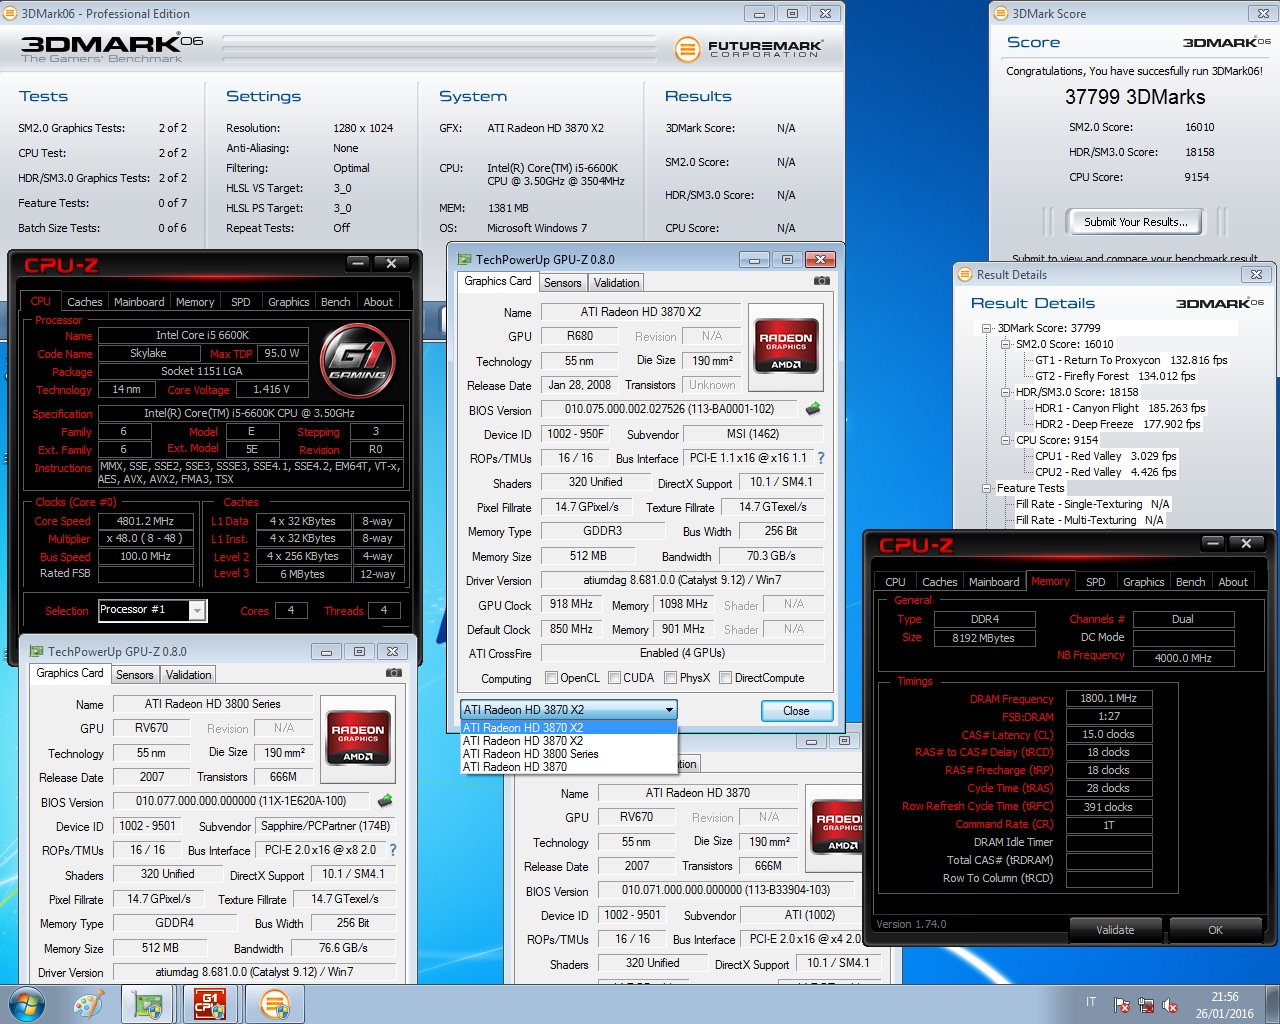Click the BIOS save icon beside 11X-1E620A-100
The height and width of the screenshot is (1024, 1280).
(385, 801)
